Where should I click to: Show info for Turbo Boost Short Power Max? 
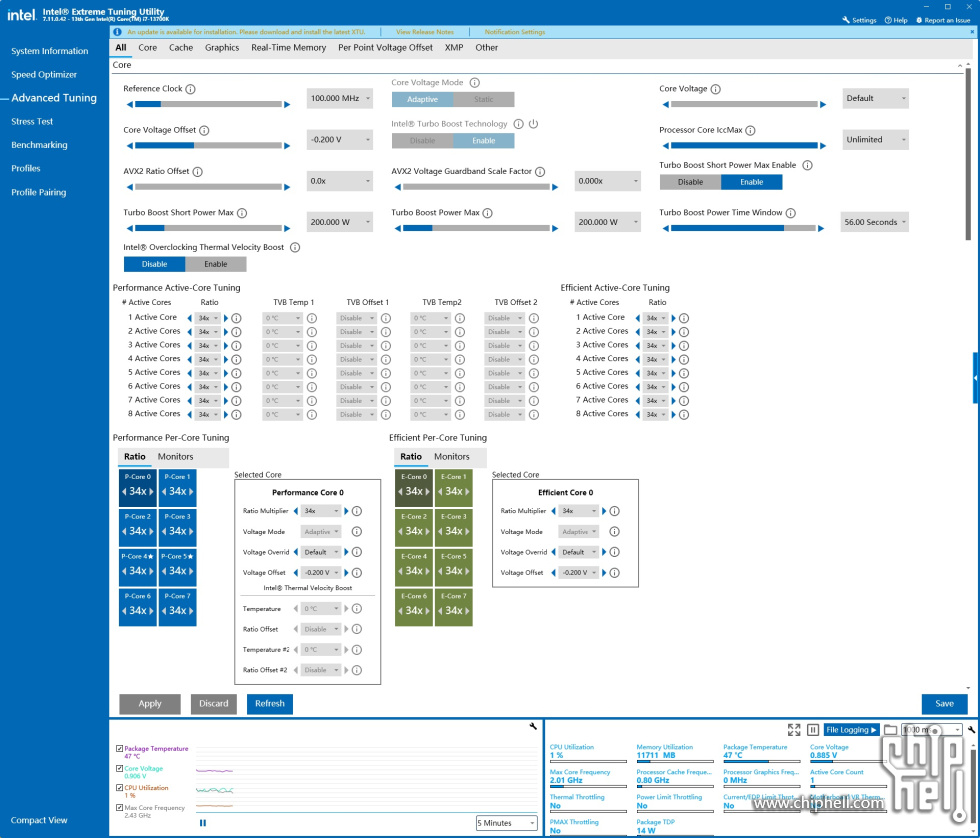(x=242, y=212)
